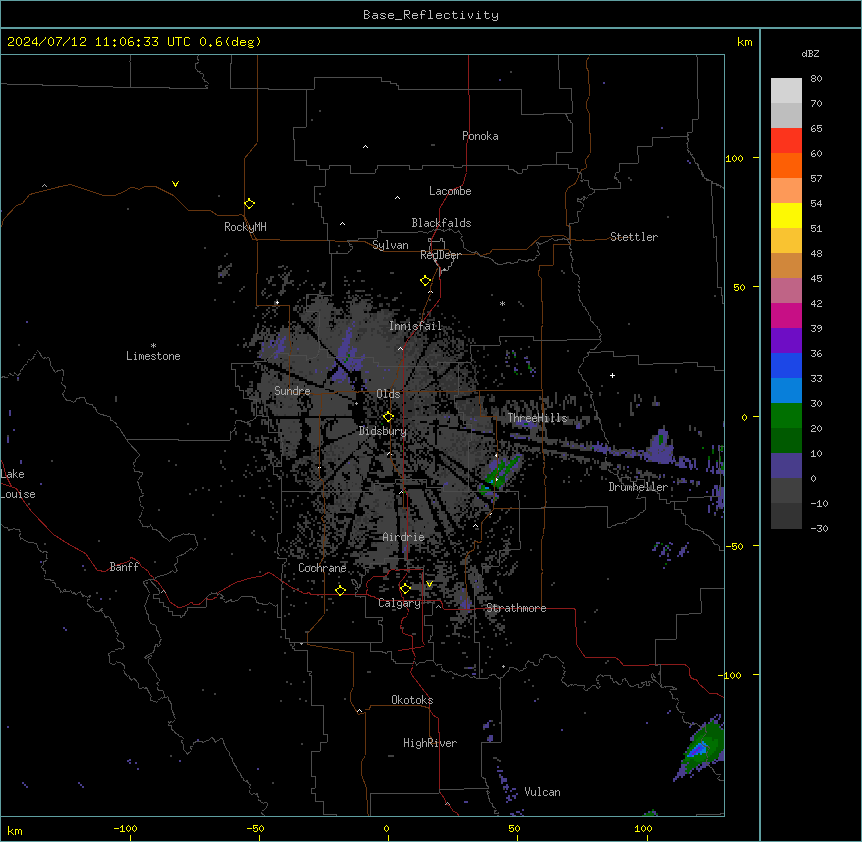Image resolution: width=862 pixels, height=842 pixels.
Task: Click the Okotoks label
Action: coord(412,700)
